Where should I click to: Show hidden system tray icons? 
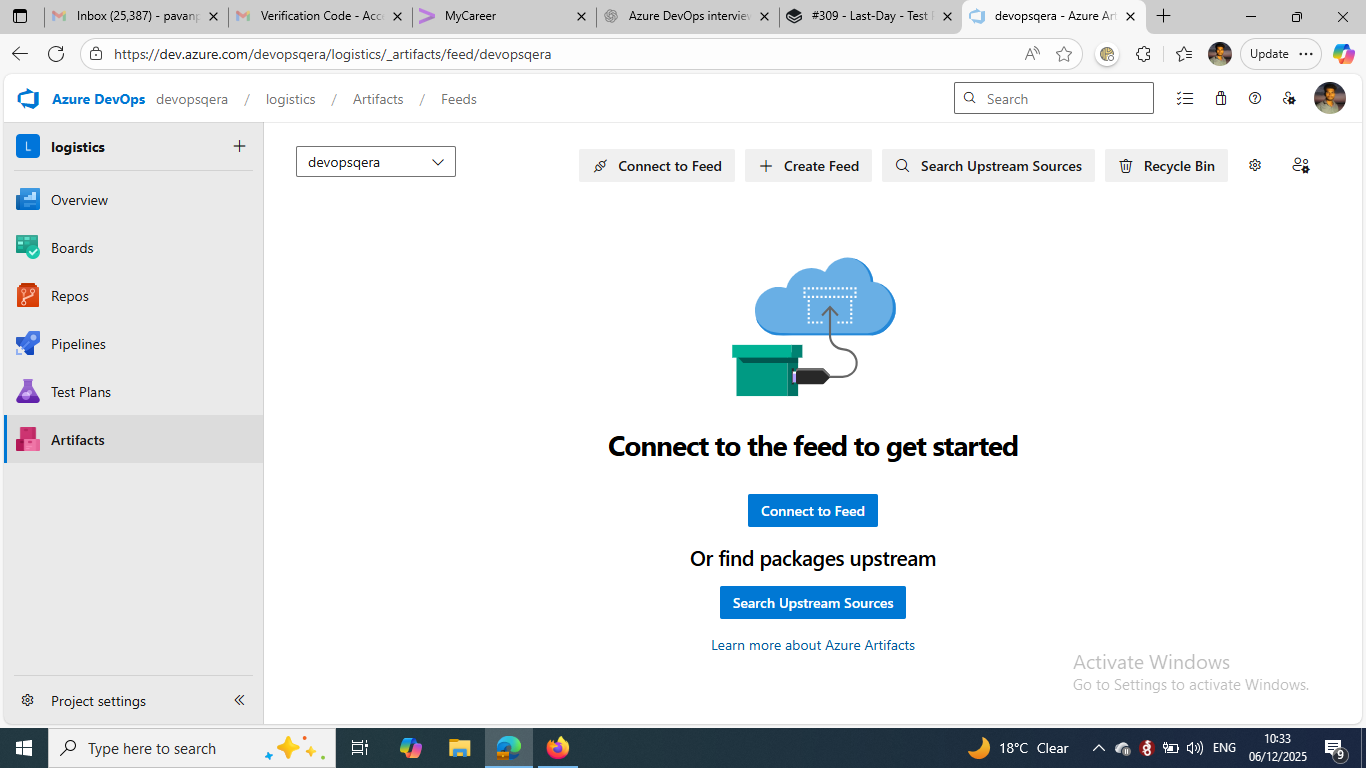point(1098,748)
